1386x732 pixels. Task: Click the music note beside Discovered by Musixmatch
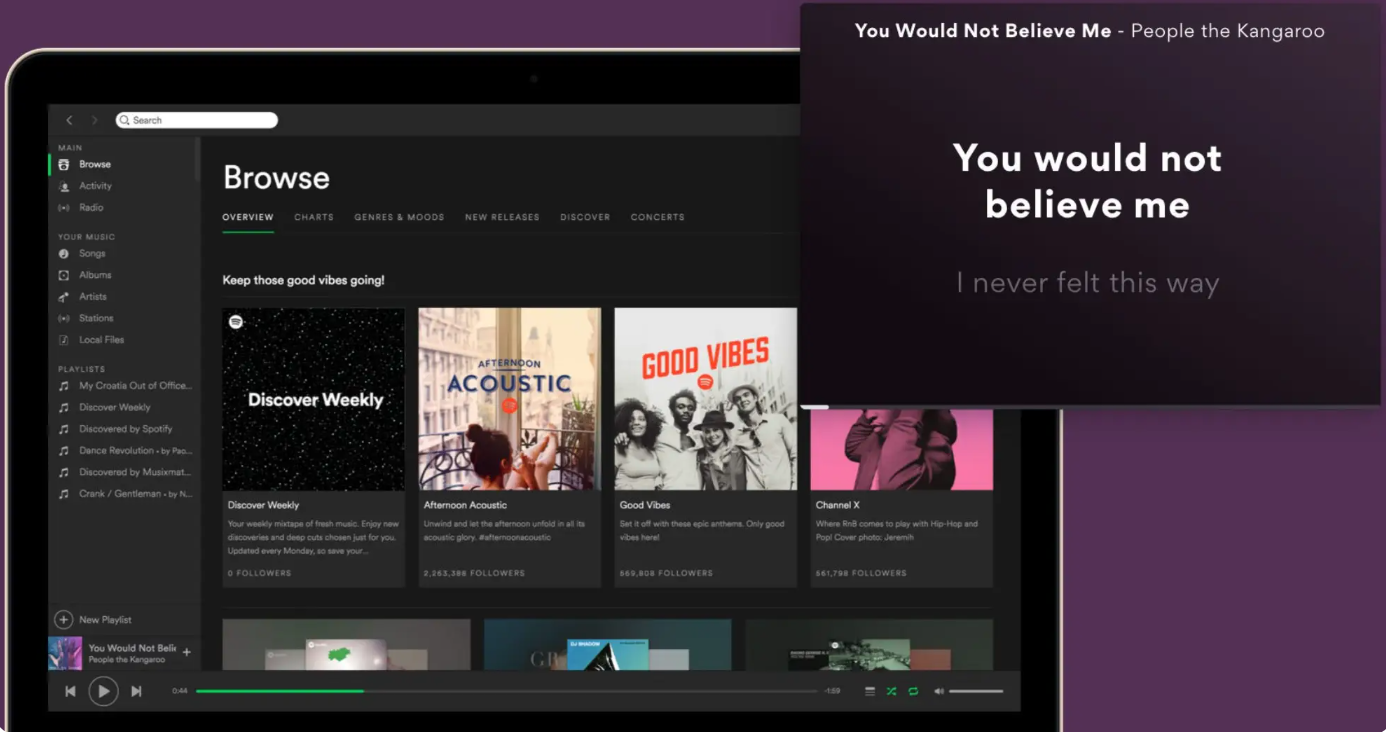[x=64, y=472]
